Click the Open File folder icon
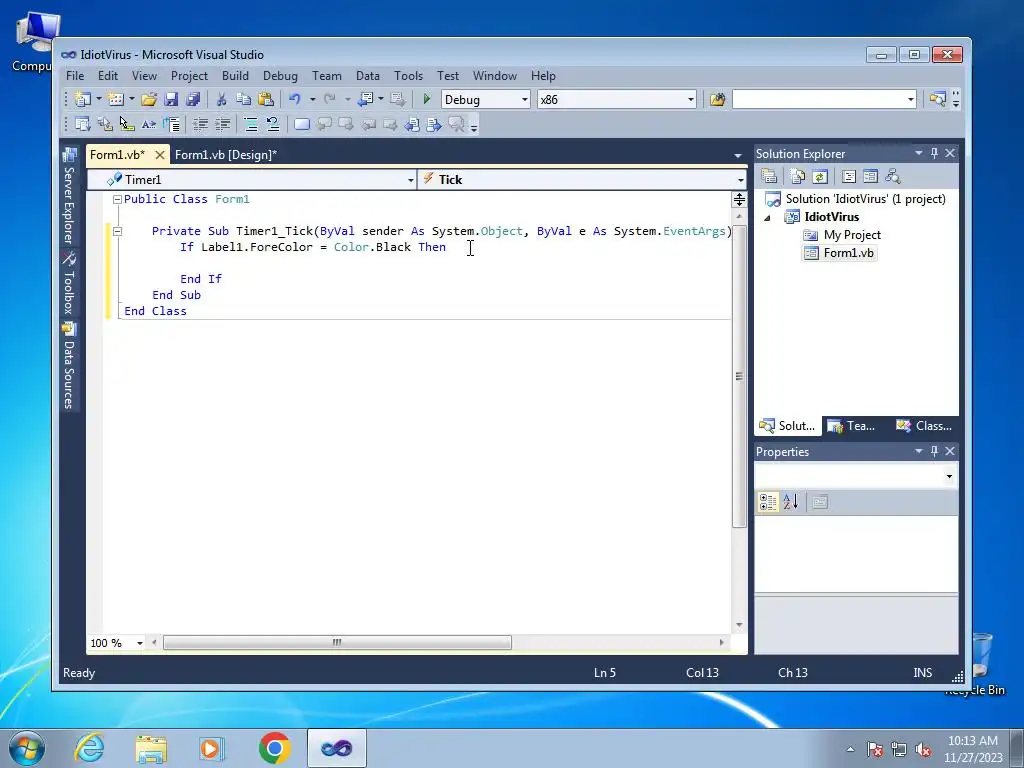 click(149, 99)
